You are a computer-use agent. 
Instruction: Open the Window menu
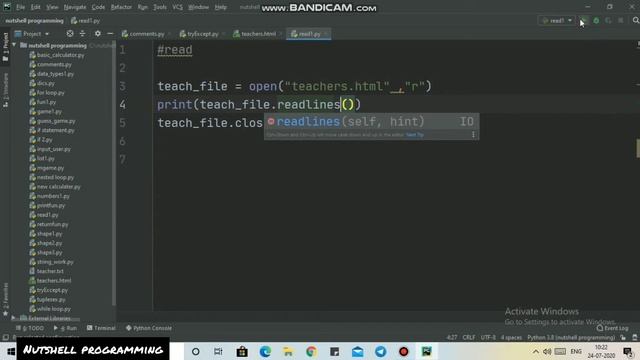tap(198, 7)
